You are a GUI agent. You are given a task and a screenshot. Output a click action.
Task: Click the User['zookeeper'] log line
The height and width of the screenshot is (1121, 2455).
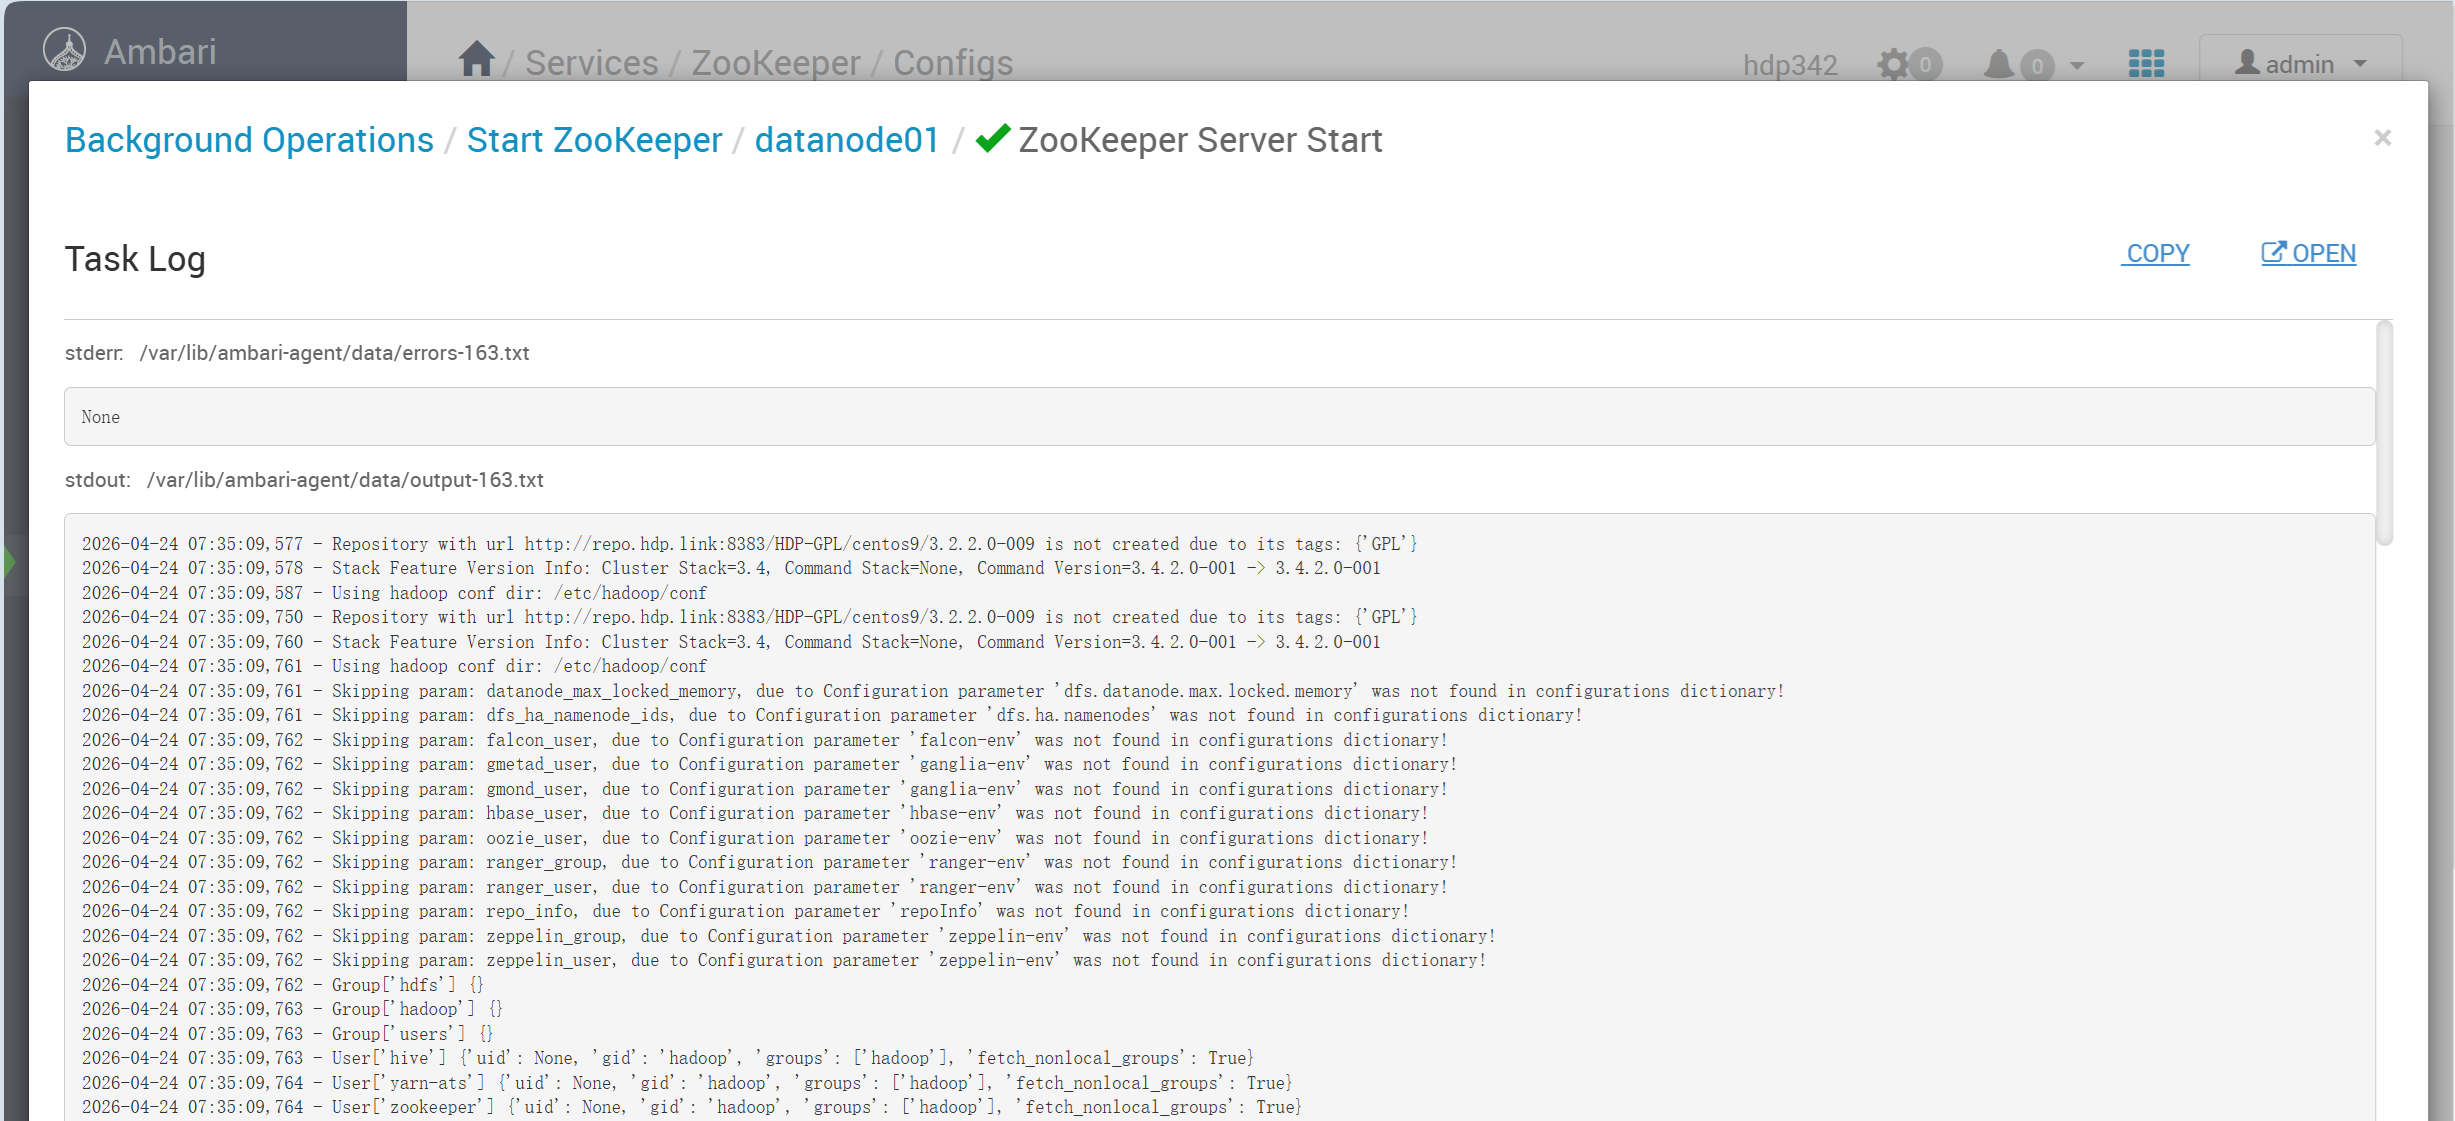point(692,1107)
